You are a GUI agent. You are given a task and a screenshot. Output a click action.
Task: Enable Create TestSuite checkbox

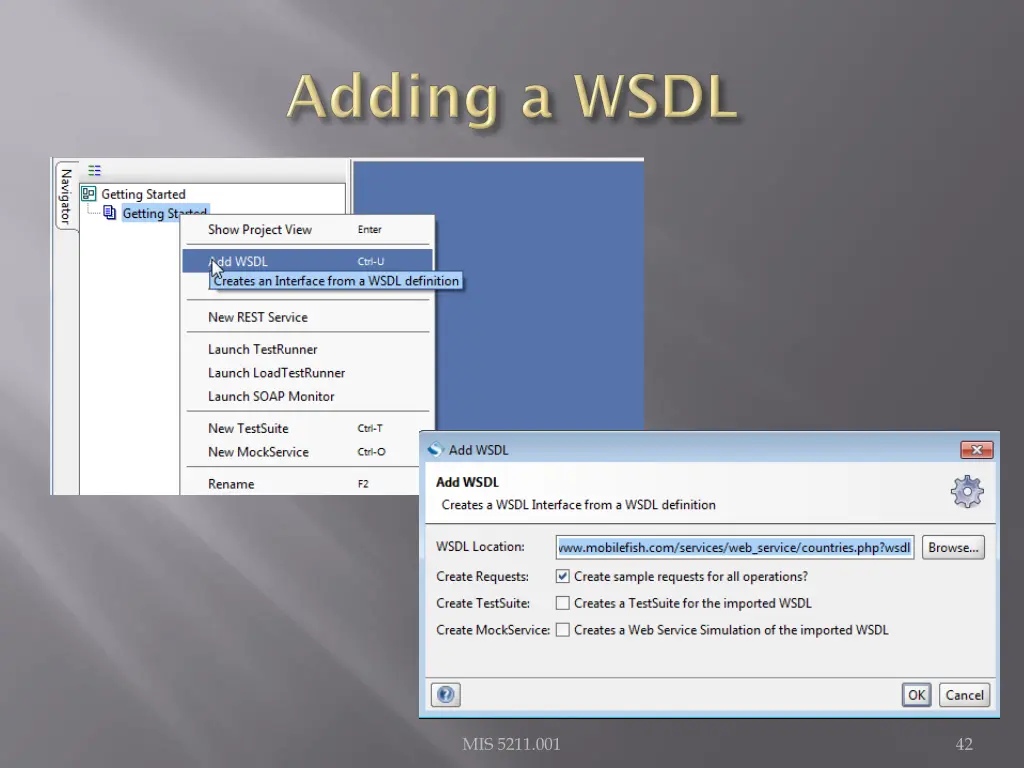[563, 603]
